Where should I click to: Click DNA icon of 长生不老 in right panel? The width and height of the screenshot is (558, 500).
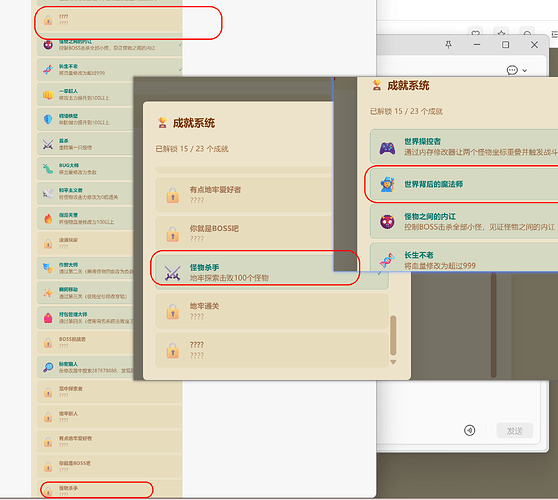(x=387, y=260)
